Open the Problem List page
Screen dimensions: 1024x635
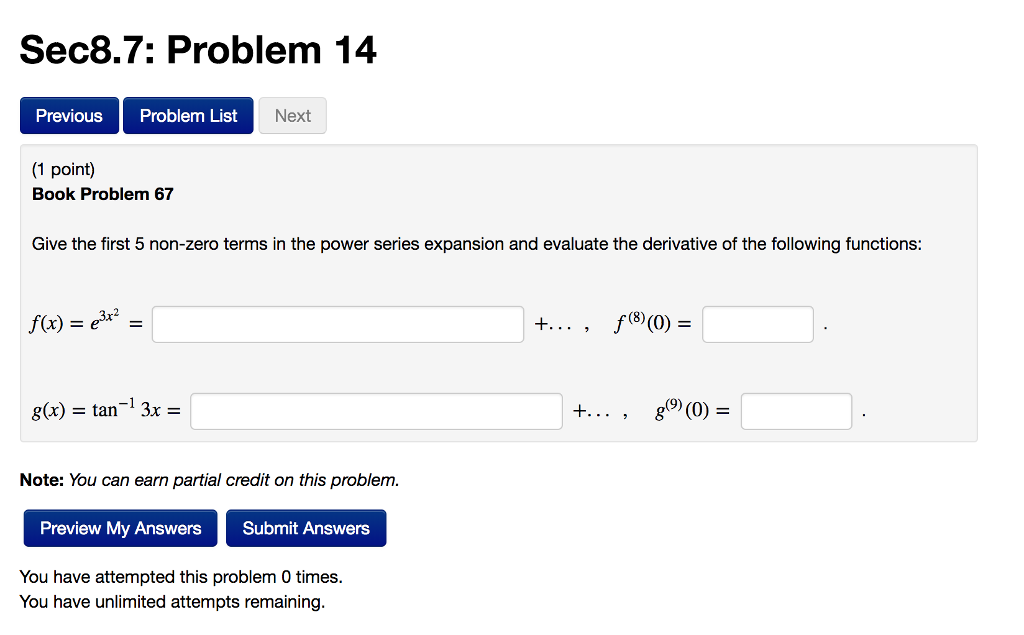(x=187, y=115)
